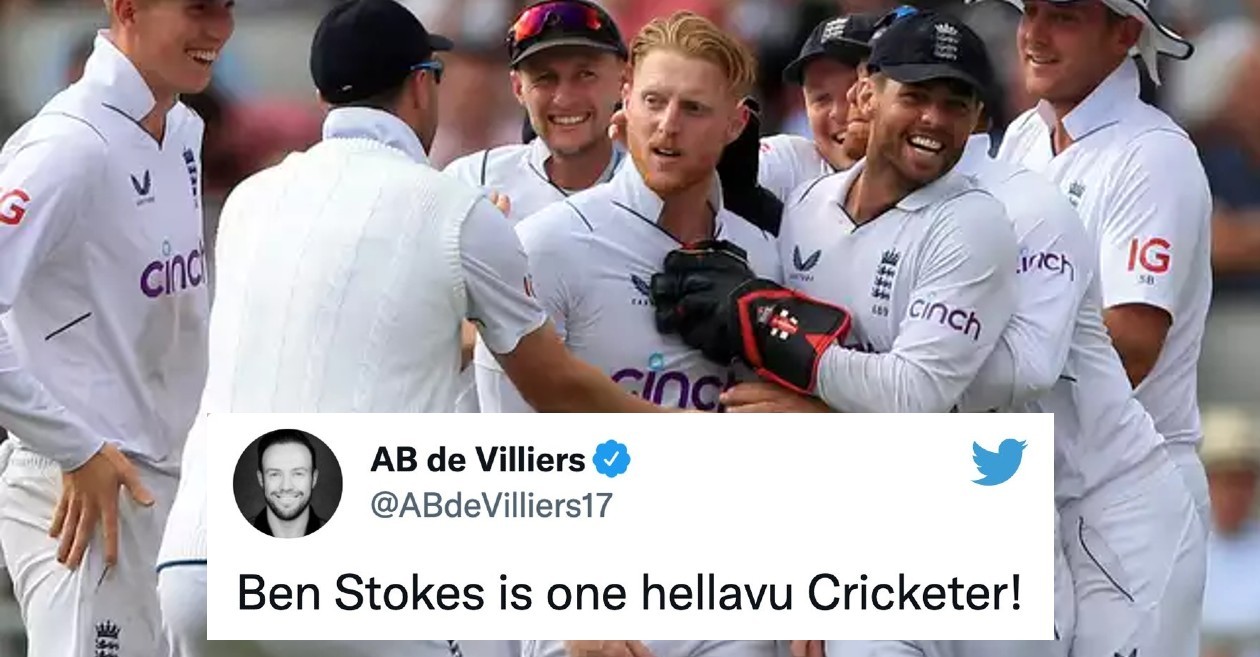1260x657 pixels.
Task: Open the AB de Villiers display name
Action: [477, 459]
